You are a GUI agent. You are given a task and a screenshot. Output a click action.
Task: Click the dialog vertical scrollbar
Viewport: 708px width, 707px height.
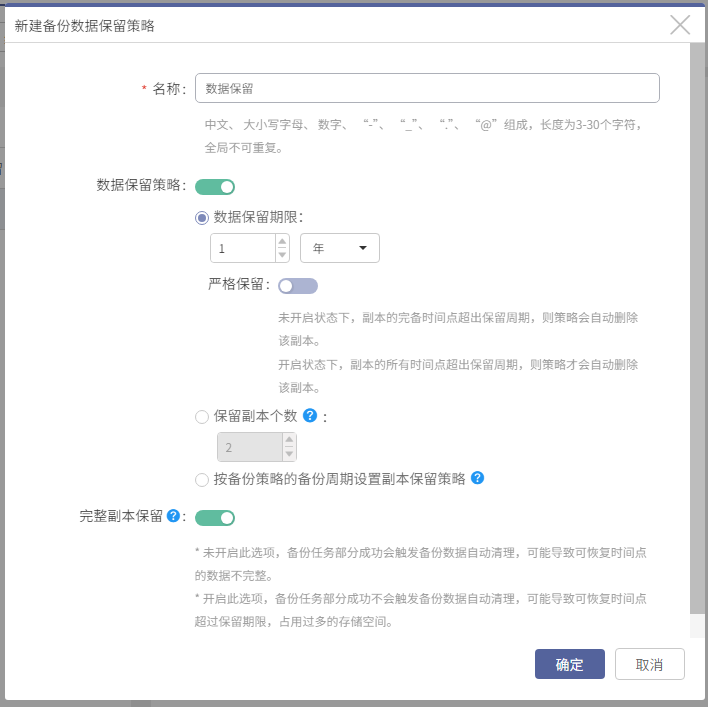697,328
